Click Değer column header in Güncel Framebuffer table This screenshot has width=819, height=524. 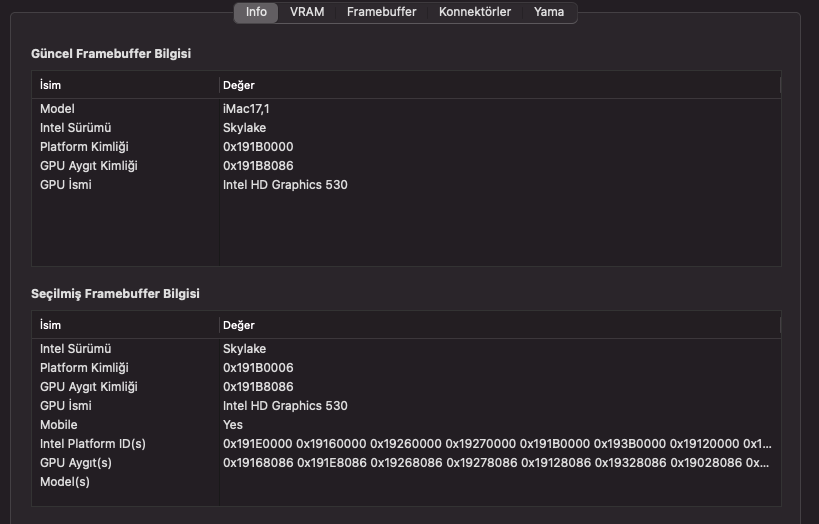[x=500, y=85]
